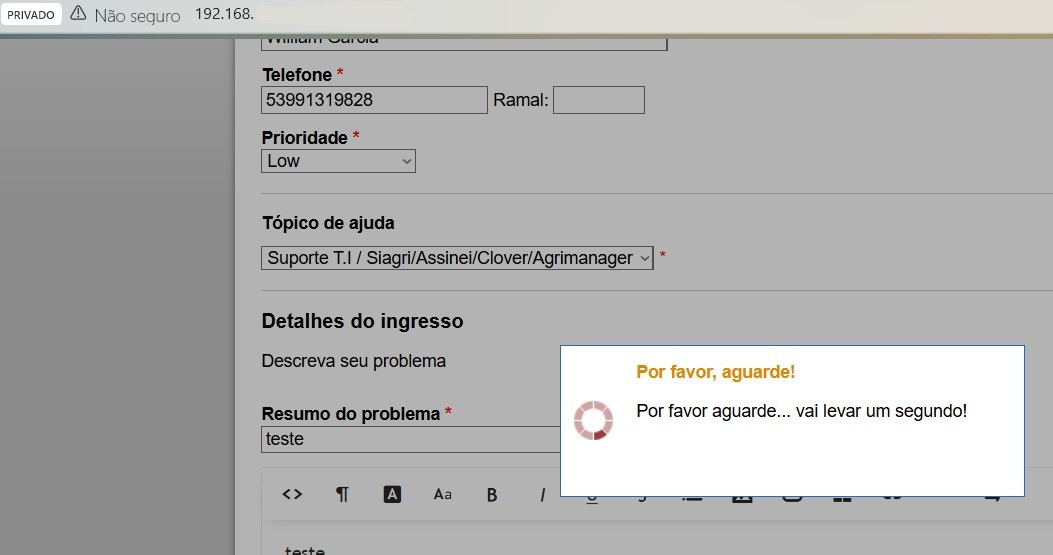The height and width of the screenshot is (555, 1053).
Task: Click the wait message text in dialog
Action: pos(801,411)
